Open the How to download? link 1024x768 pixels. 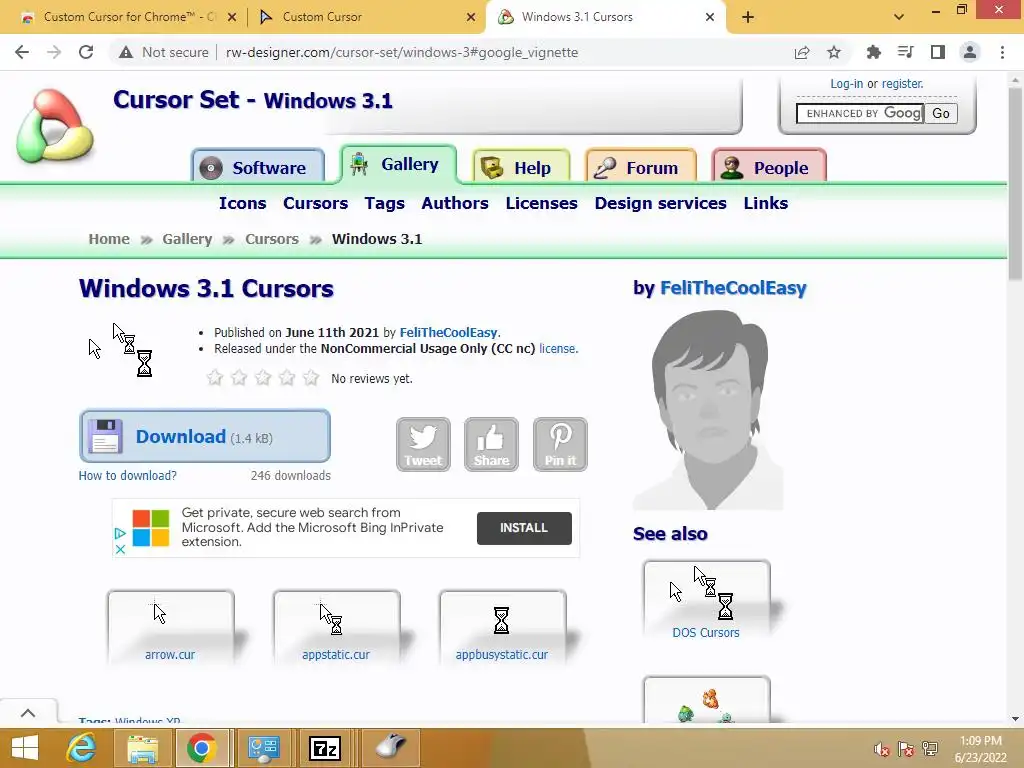[127, 475]
